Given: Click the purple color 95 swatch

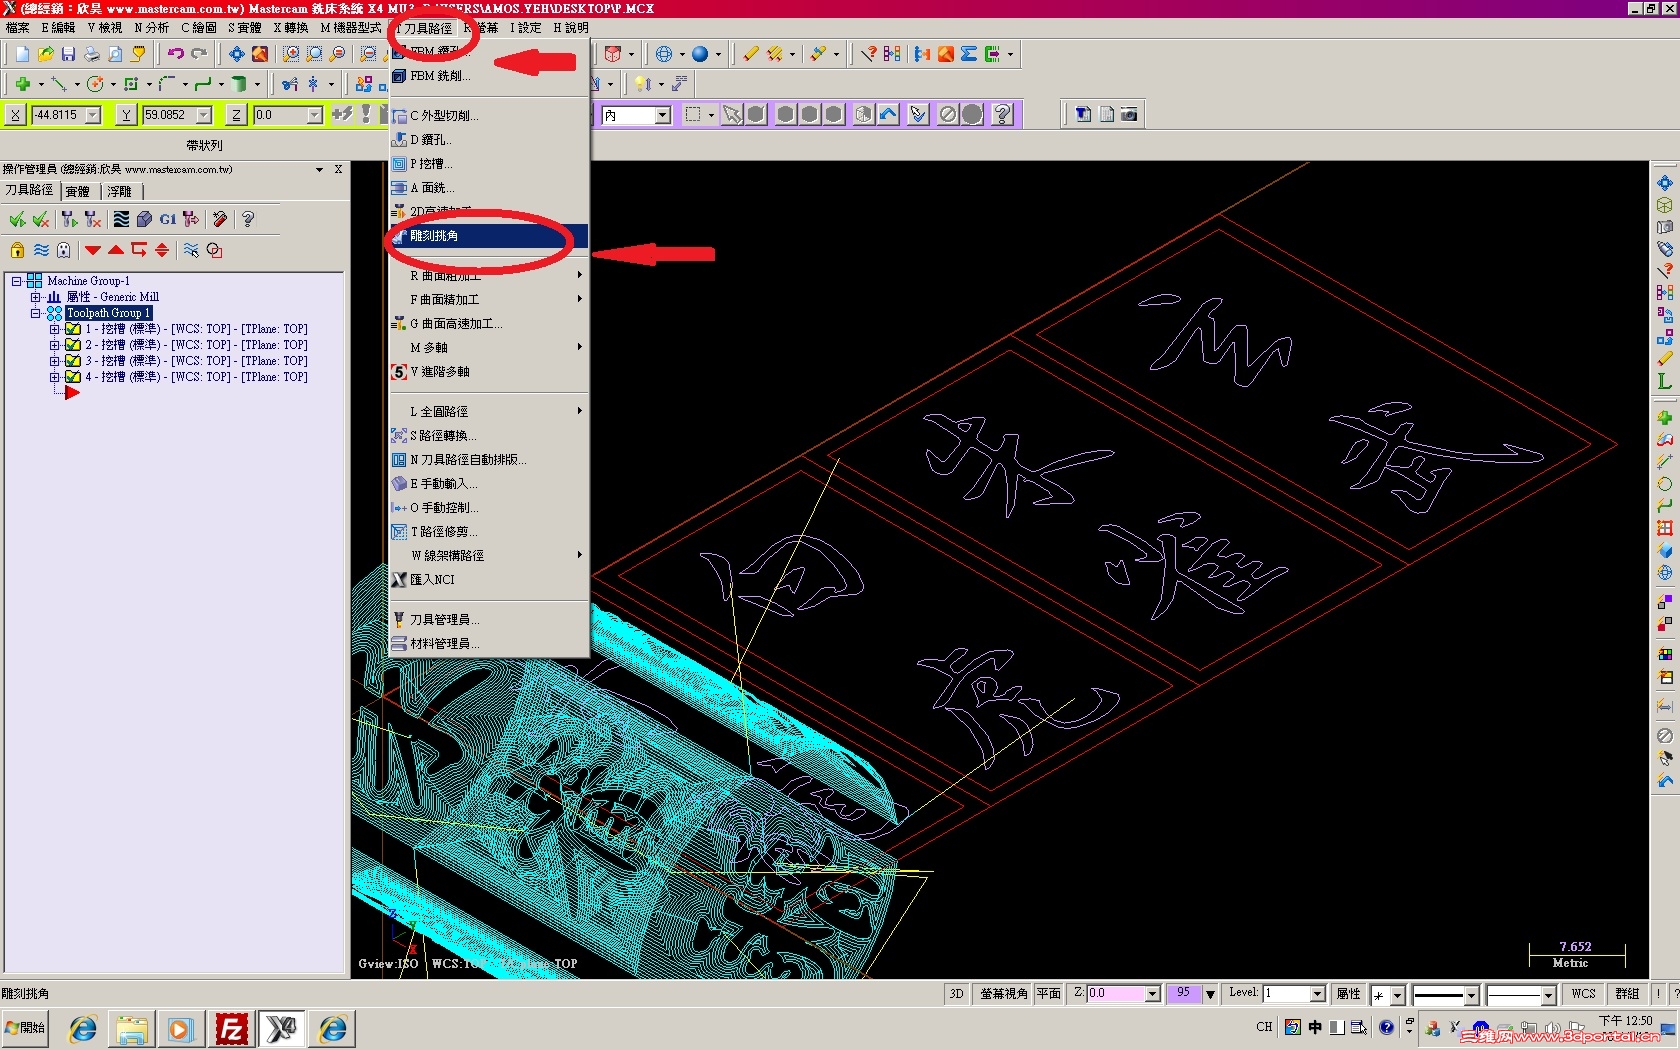Looking at the screenshot, I should [x=1183, y=993].
